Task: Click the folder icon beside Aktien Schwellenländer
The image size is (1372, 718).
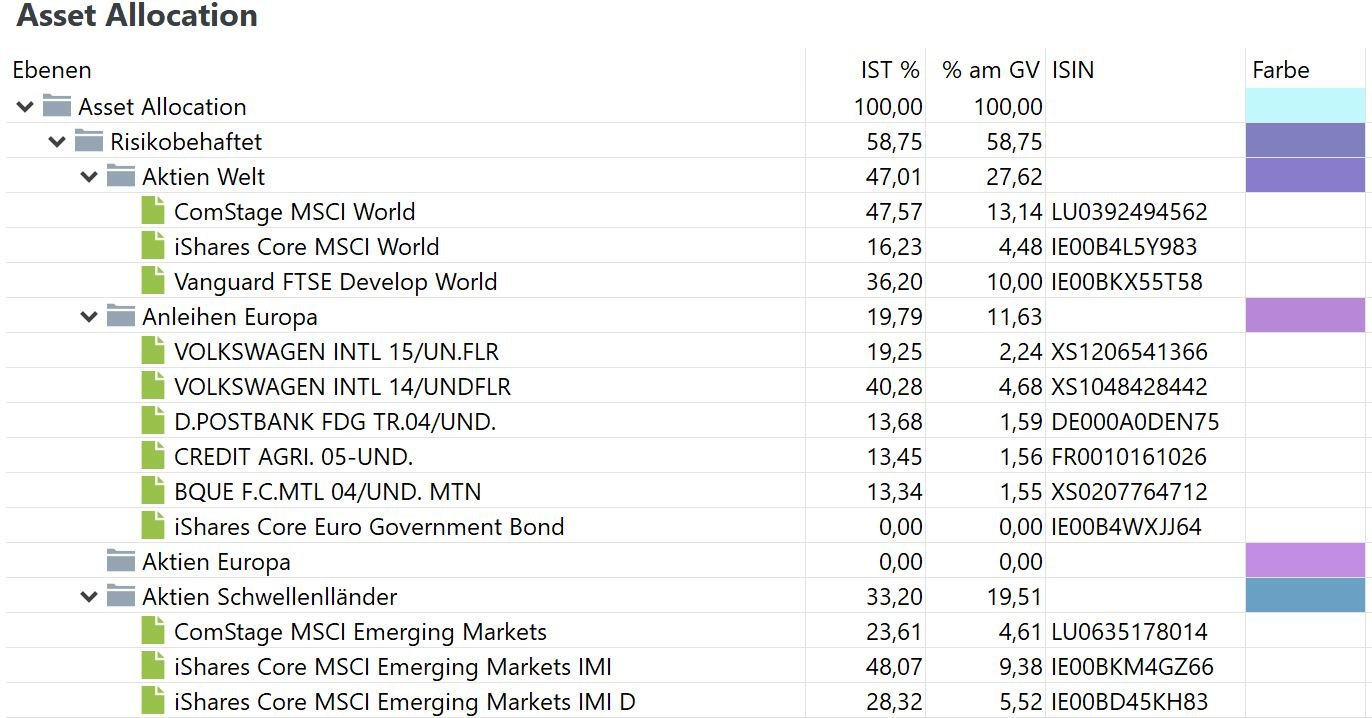Action: click(121, 596)
